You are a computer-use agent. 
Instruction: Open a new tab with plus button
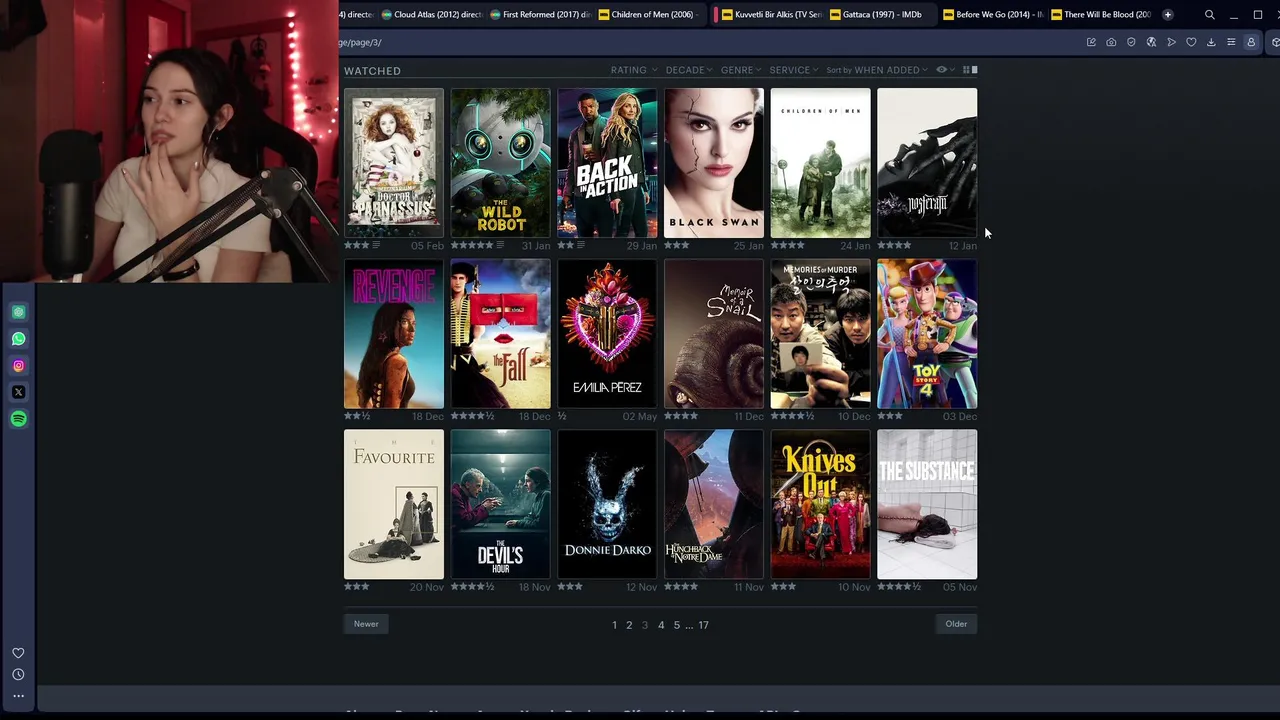1167,15
